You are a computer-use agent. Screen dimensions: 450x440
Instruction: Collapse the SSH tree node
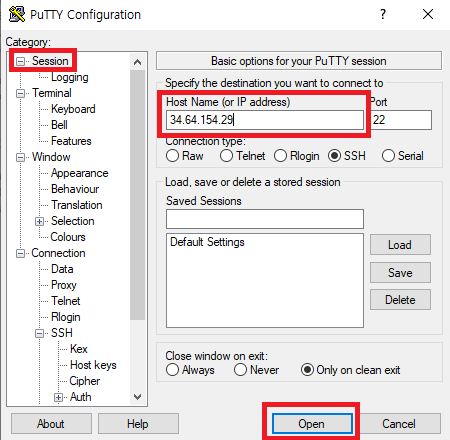click(39, 333)
